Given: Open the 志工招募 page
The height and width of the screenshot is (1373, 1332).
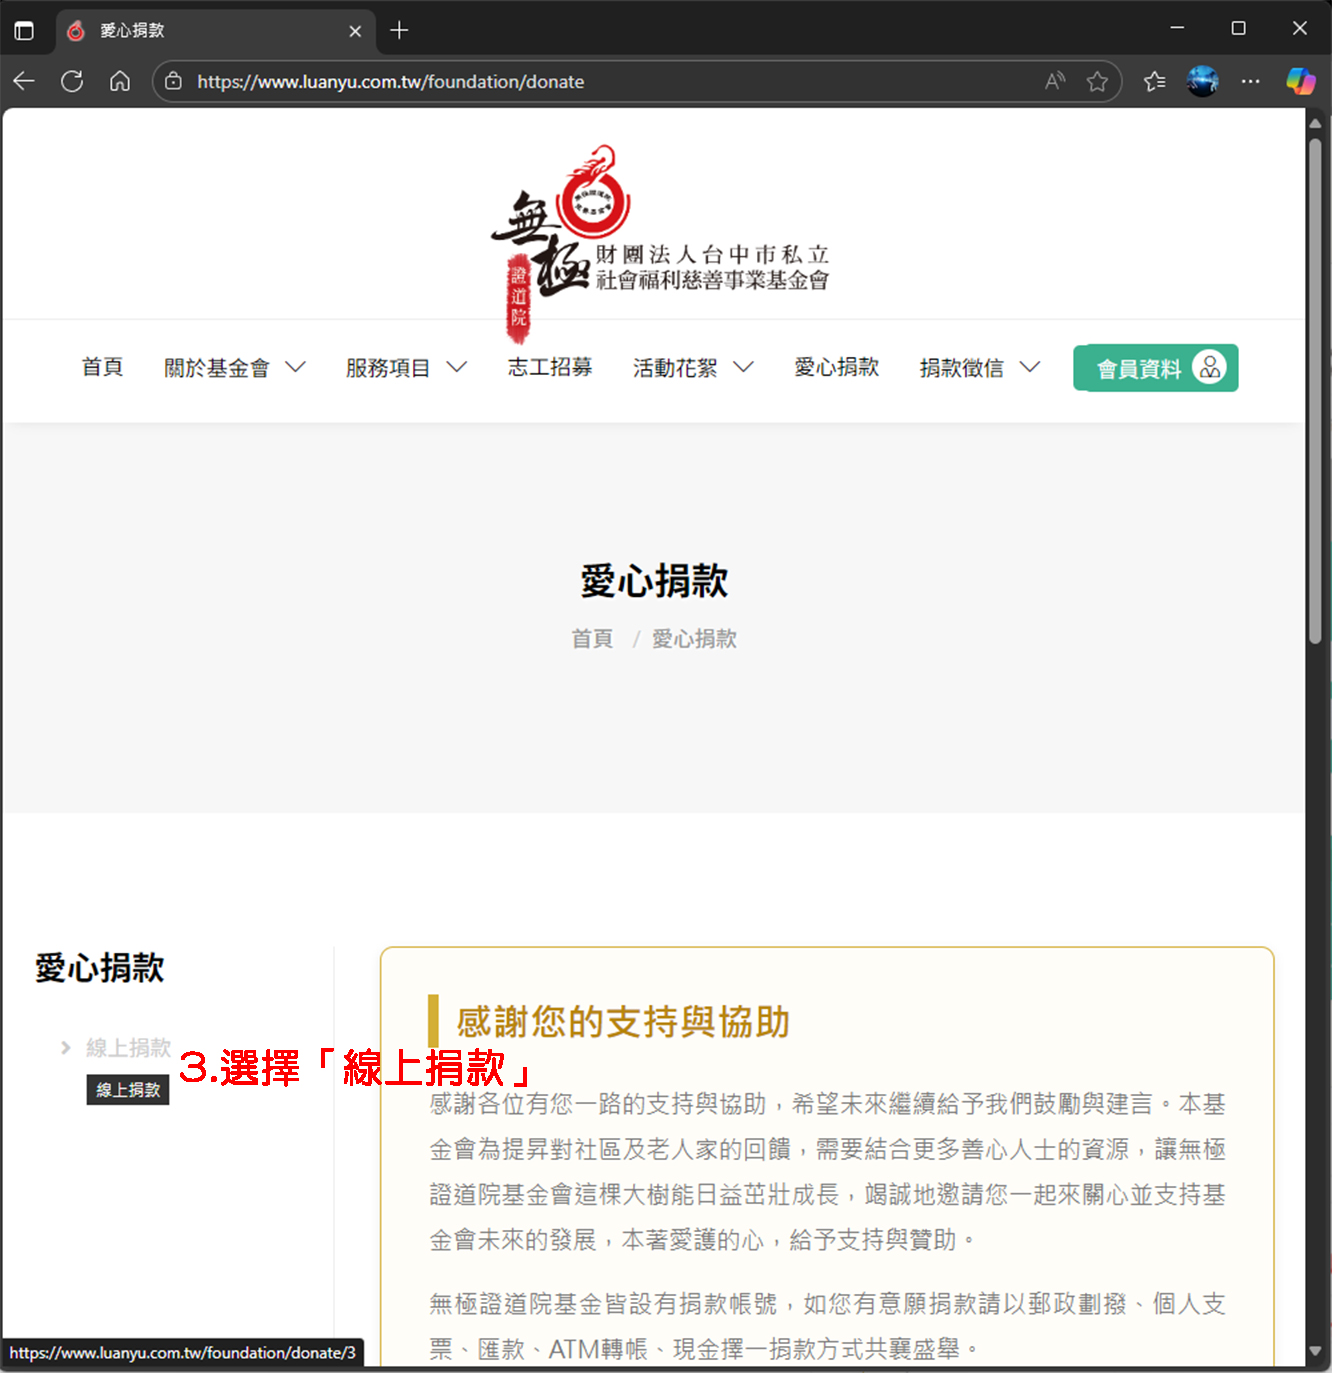Looking at the screenshot, I should pyautogui.click(x=550, y=367).
